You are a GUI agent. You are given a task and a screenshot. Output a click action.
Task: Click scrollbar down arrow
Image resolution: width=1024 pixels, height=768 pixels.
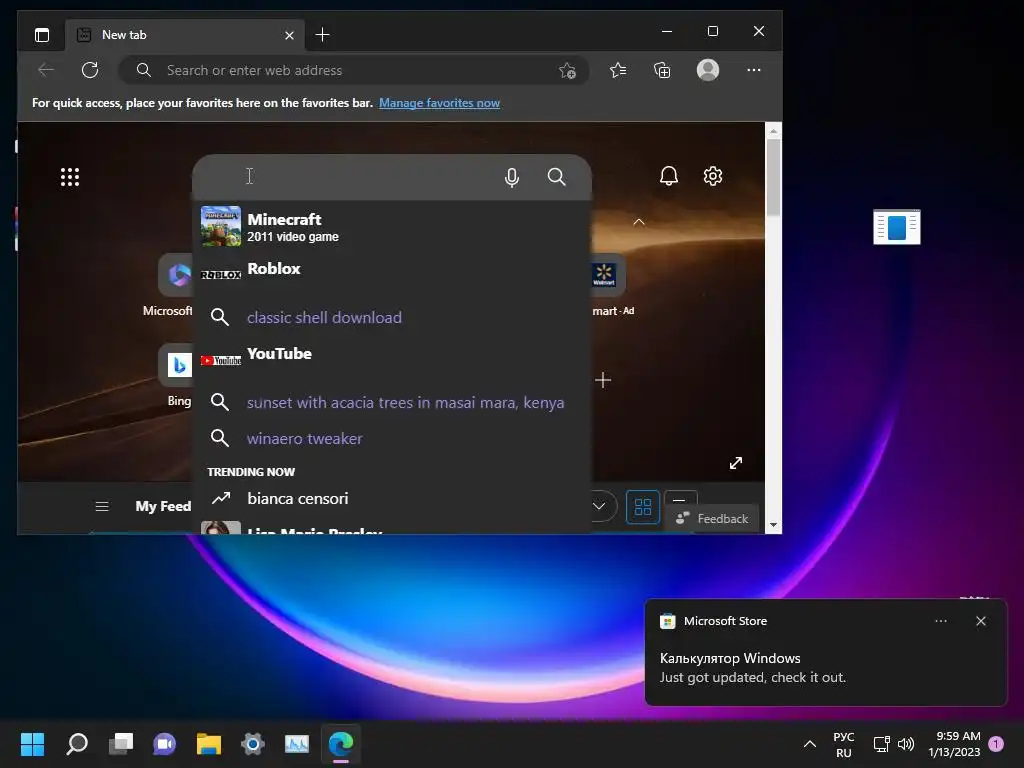click(773, 525)
